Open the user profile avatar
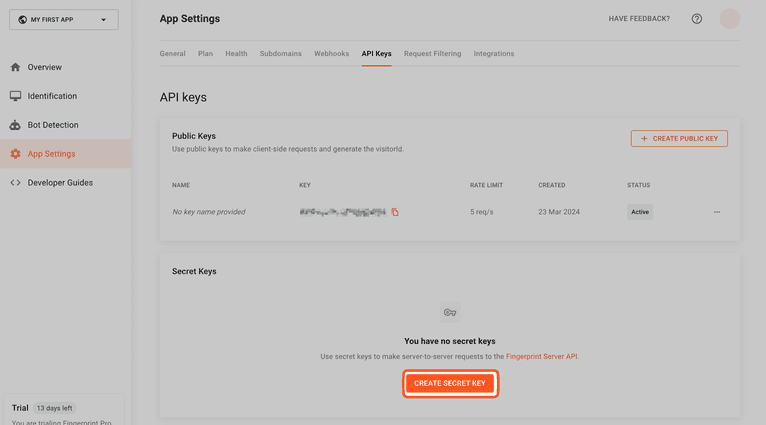This screenshot has width=766, height=425. [x=730, y=19]
